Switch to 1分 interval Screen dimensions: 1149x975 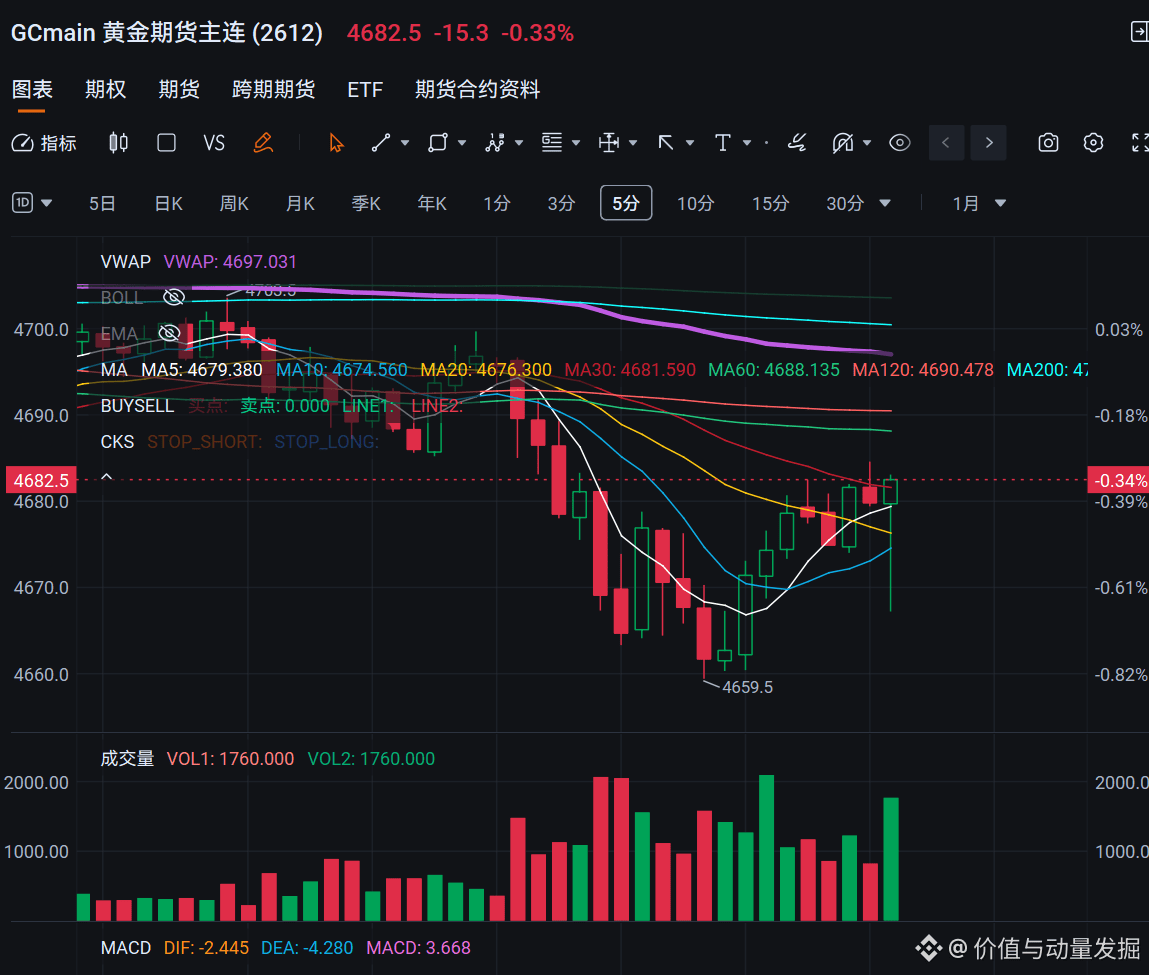[x=497, y=204]
